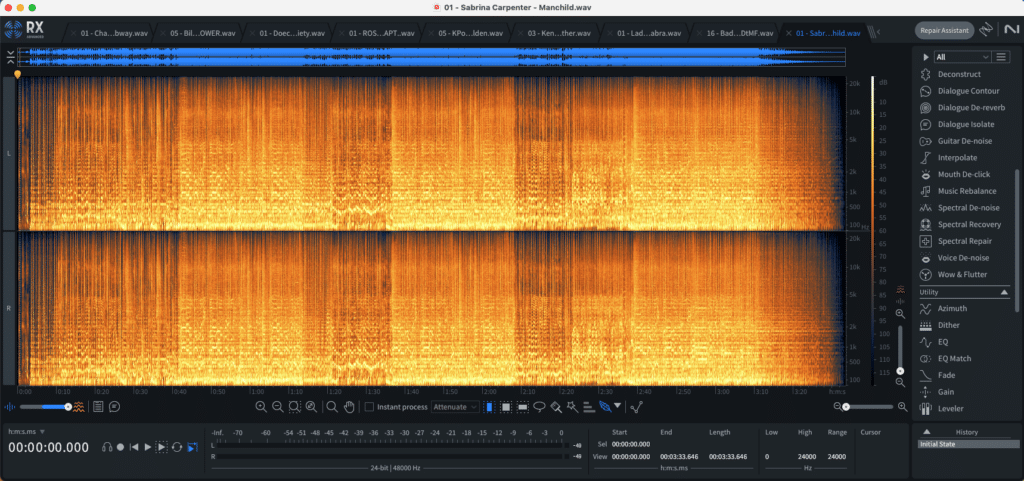Show more tabs with the tab overflow arrow
The image size is (1024, 481).
878,32
